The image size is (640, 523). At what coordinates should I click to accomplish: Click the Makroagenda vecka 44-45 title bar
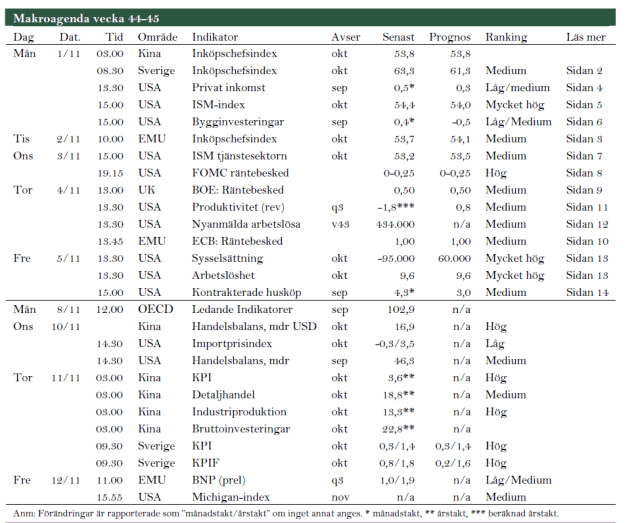[85, 18]
